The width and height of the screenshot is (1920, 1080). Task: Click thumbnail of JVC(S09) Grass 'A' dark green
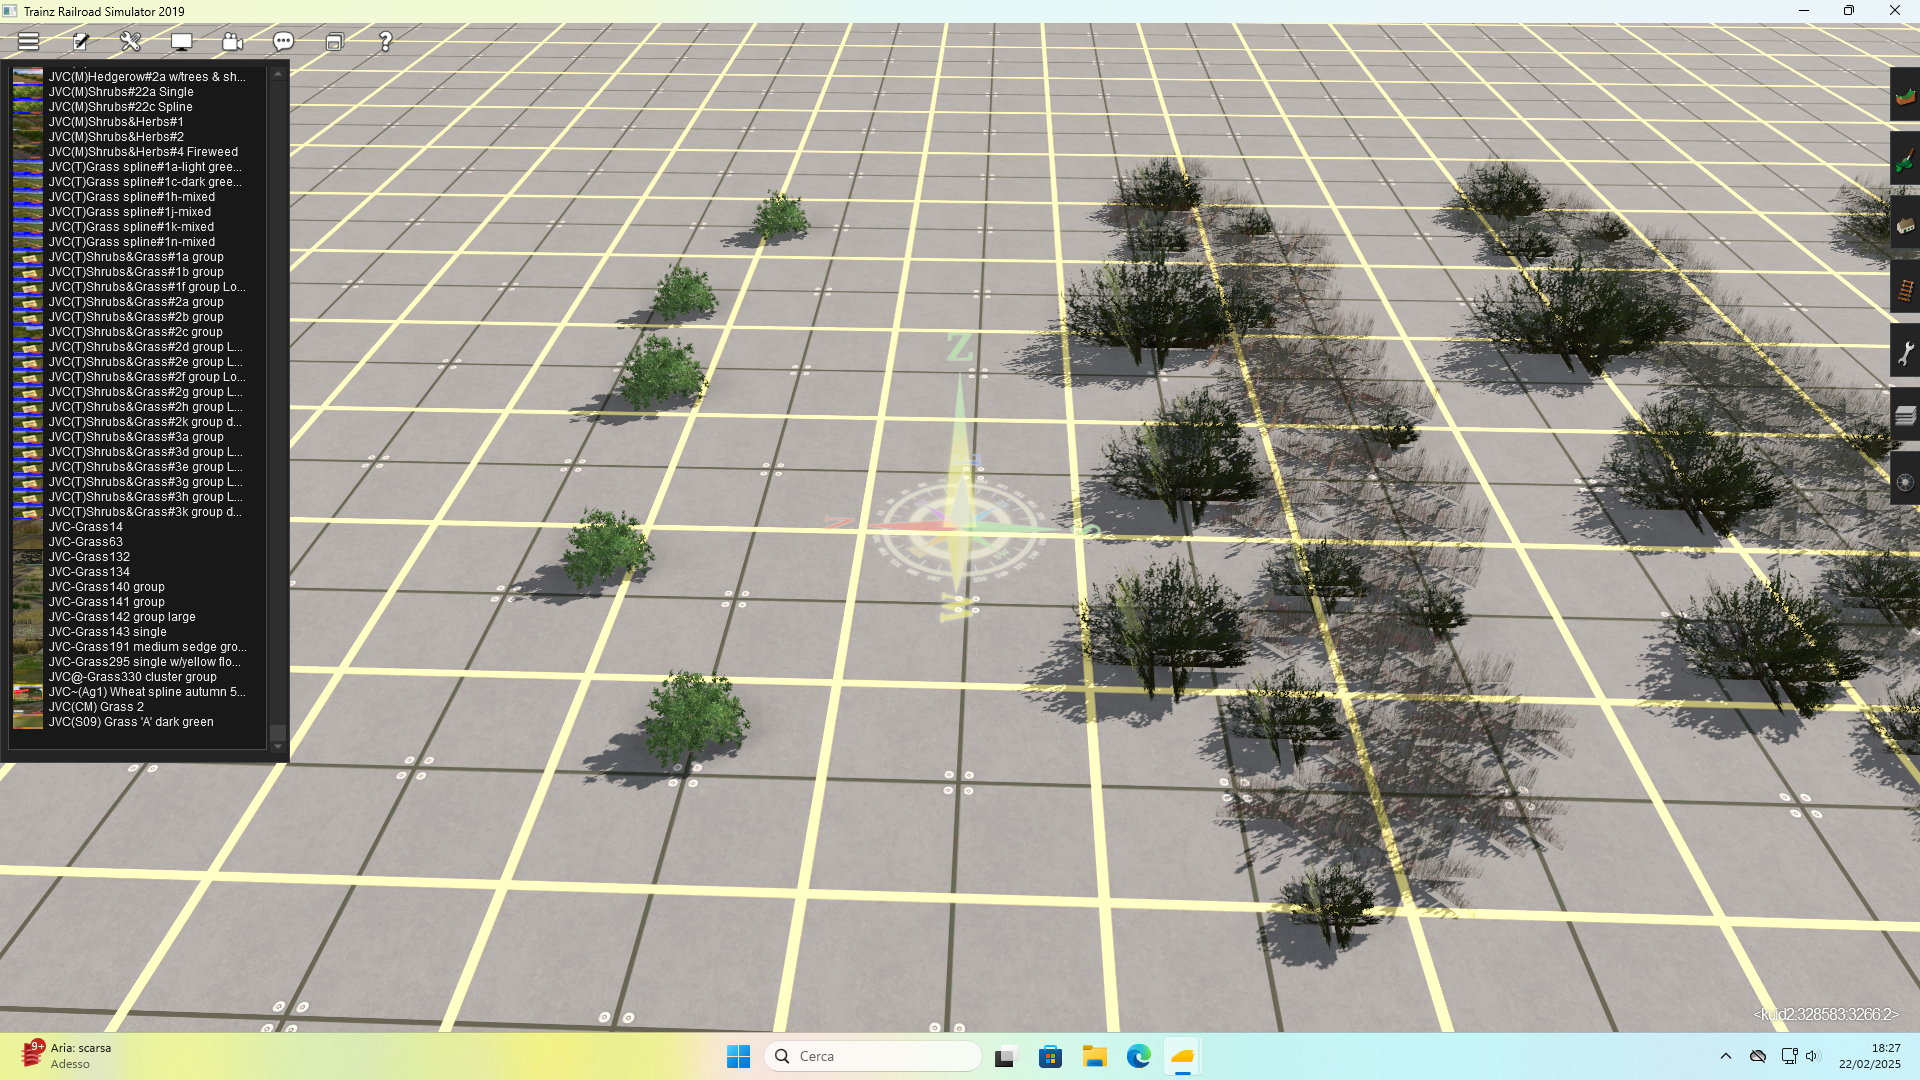(27, 721)
